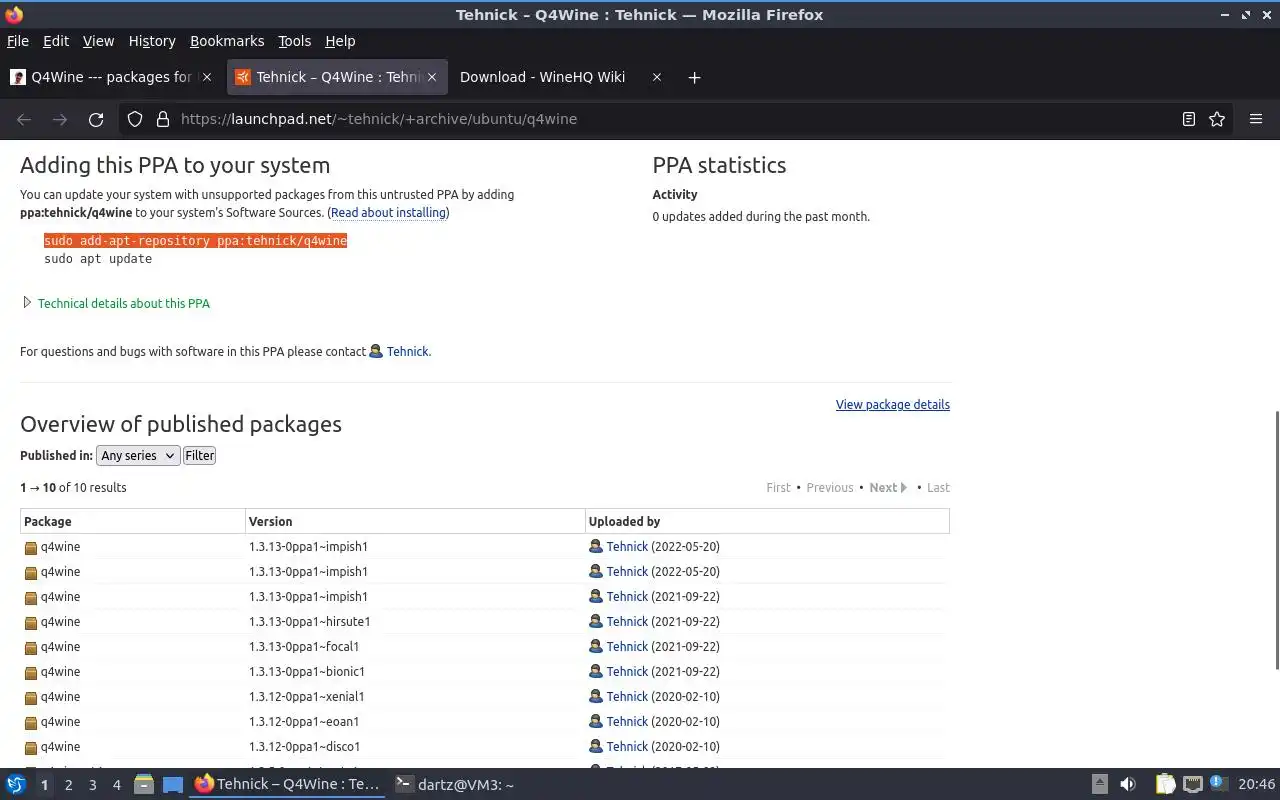Click the network connection tray icon
This screenshot has height=800, width=1280.
pyautogui.click(x=1193, y=784)
